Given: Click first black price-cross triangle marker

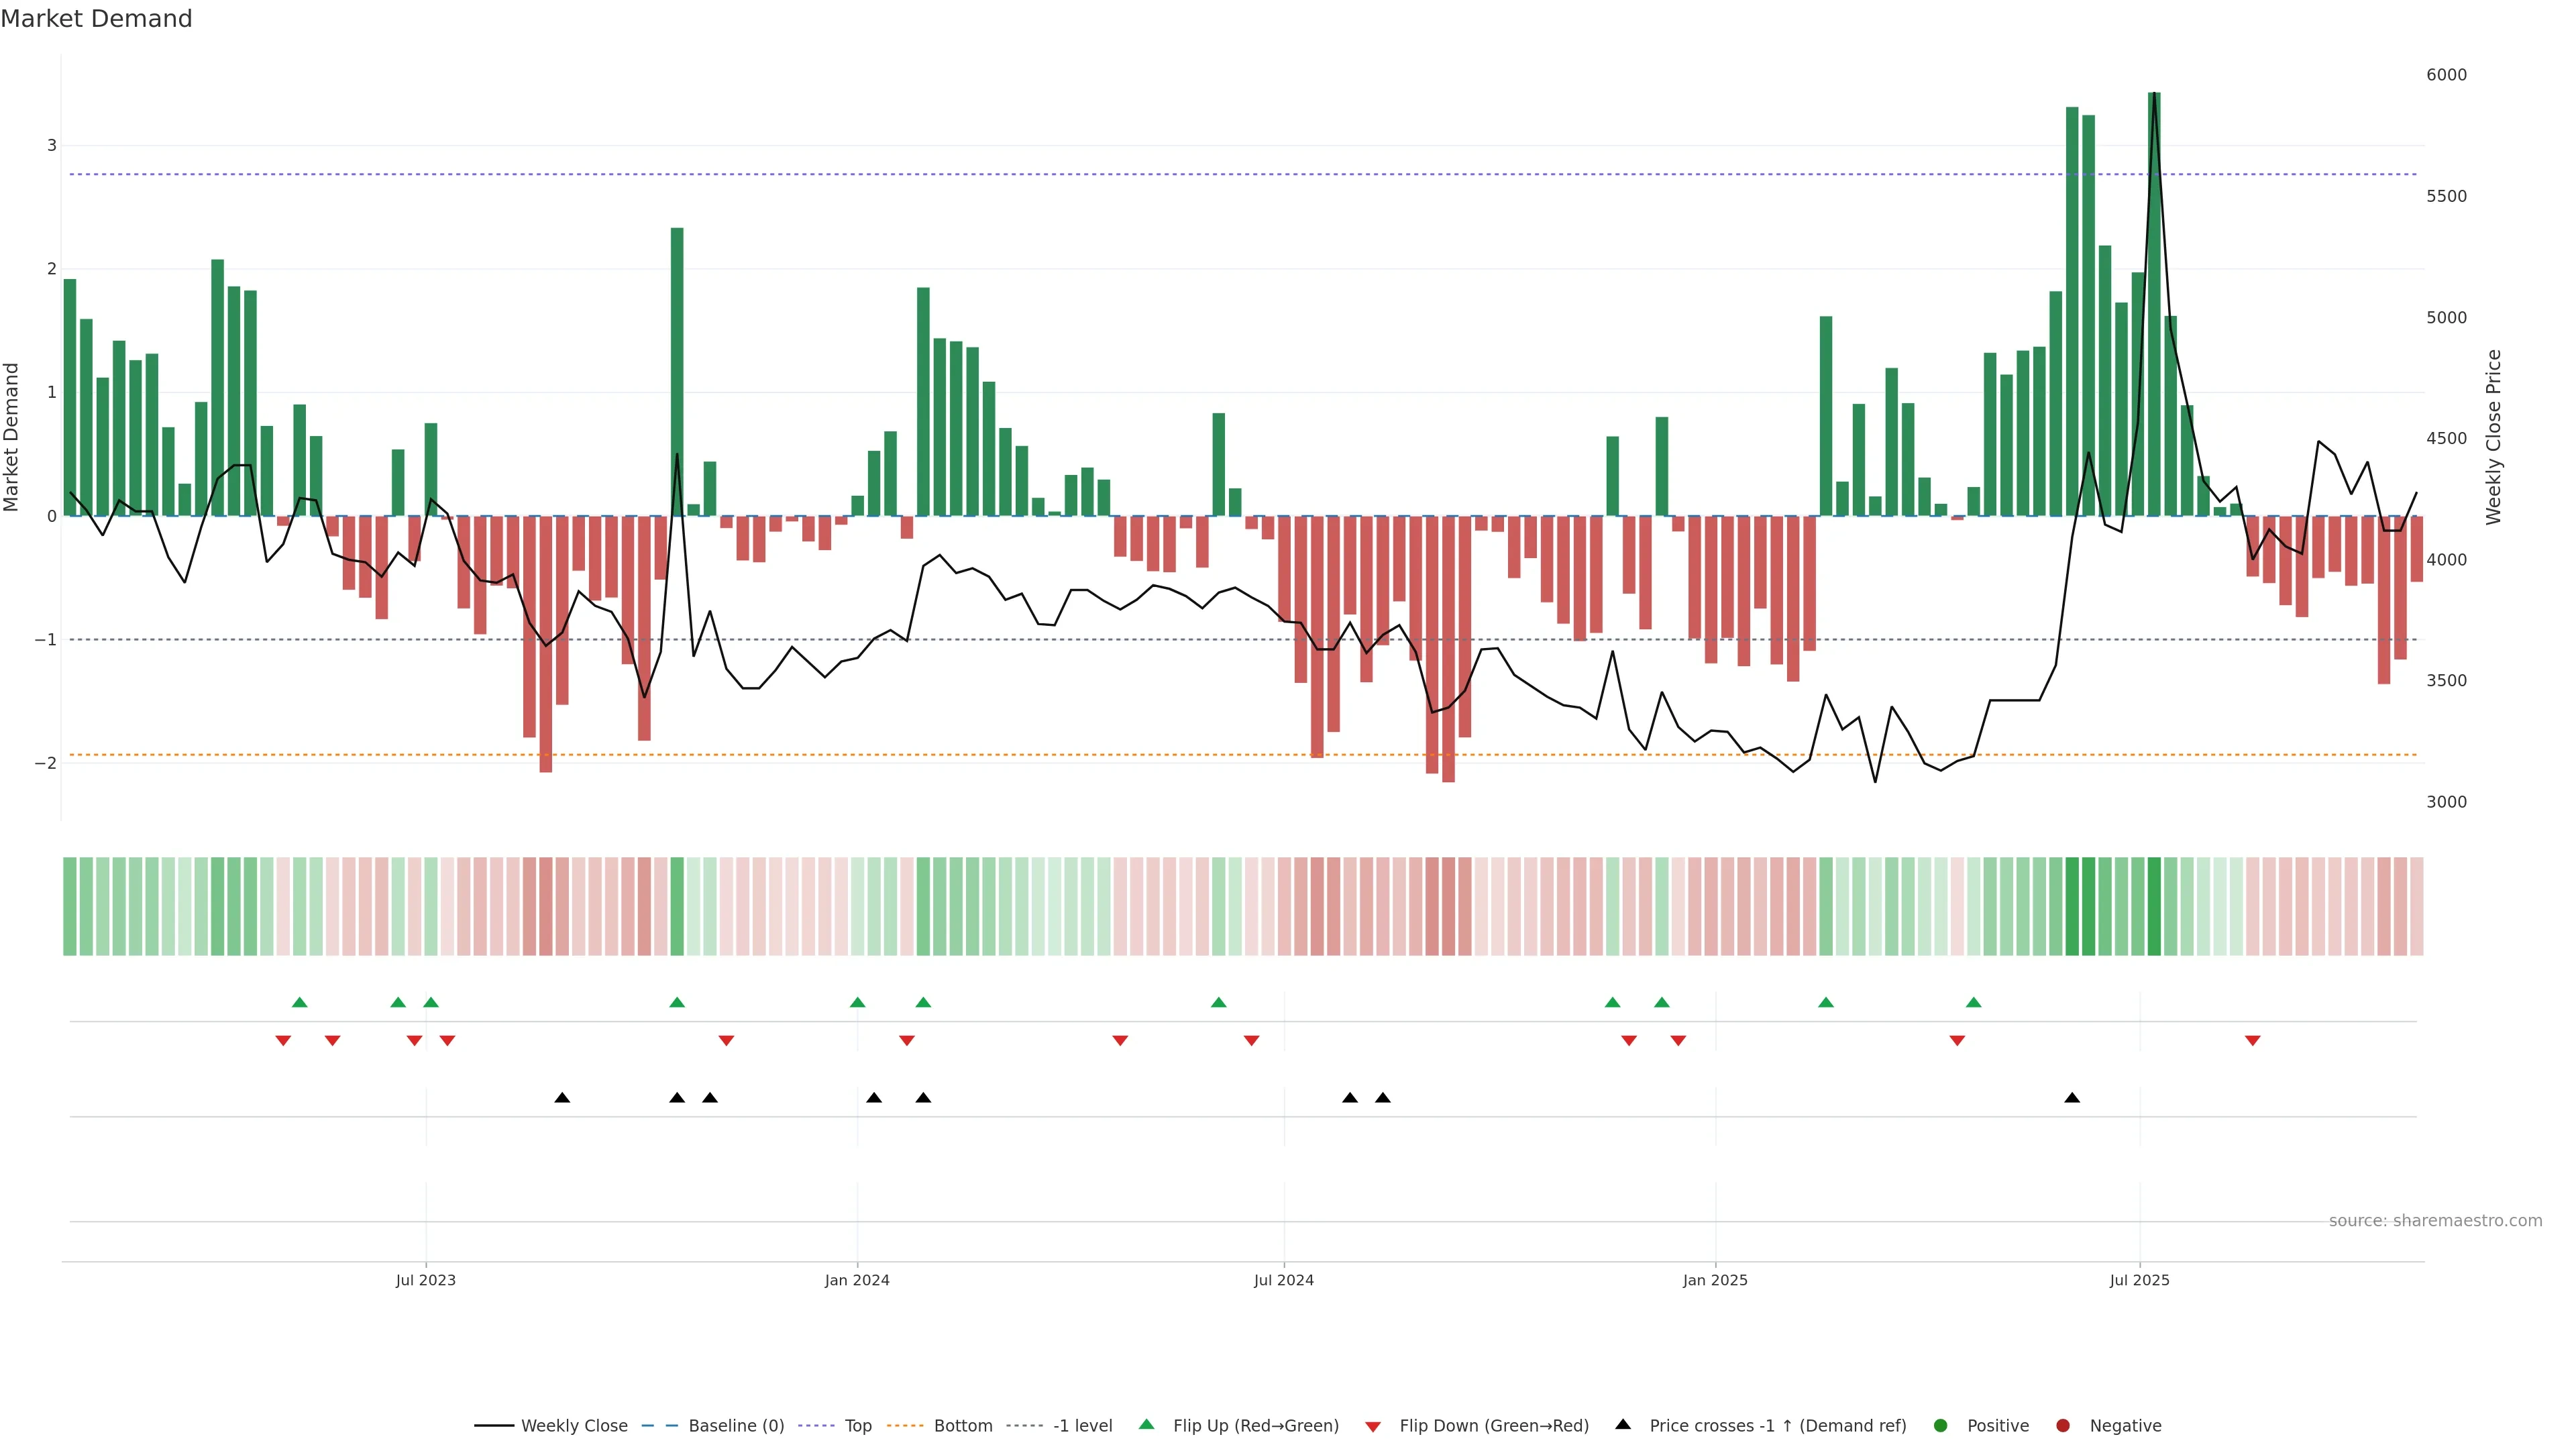Looking at the screenshot, I should tap(562, 1098).
